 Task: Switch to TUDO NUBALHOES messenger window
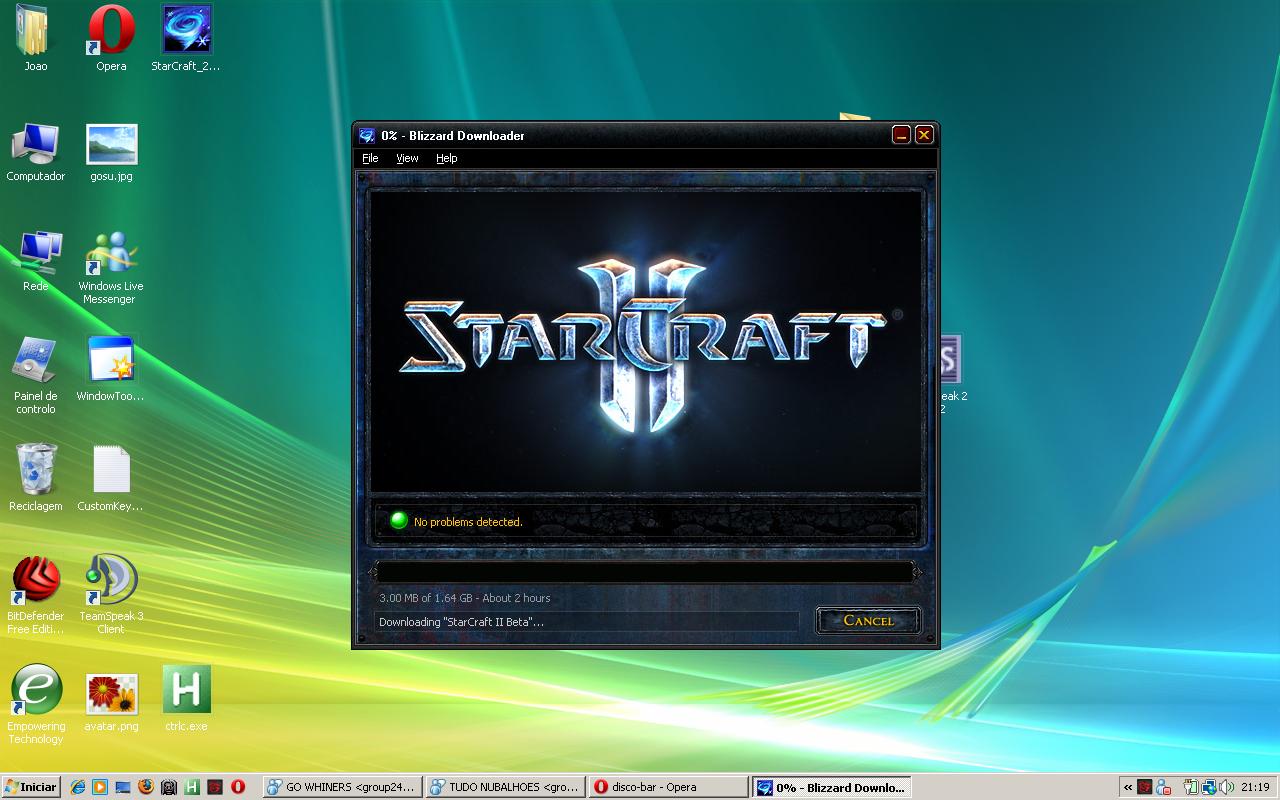505,787
